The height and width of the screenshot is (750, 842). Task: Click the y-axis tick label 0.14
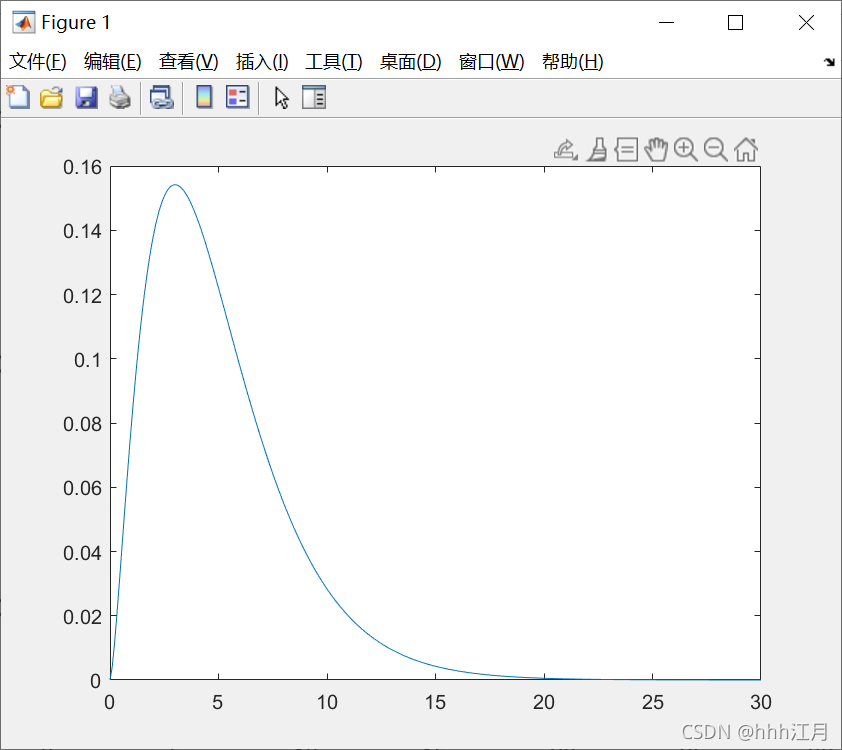point(82,231)
